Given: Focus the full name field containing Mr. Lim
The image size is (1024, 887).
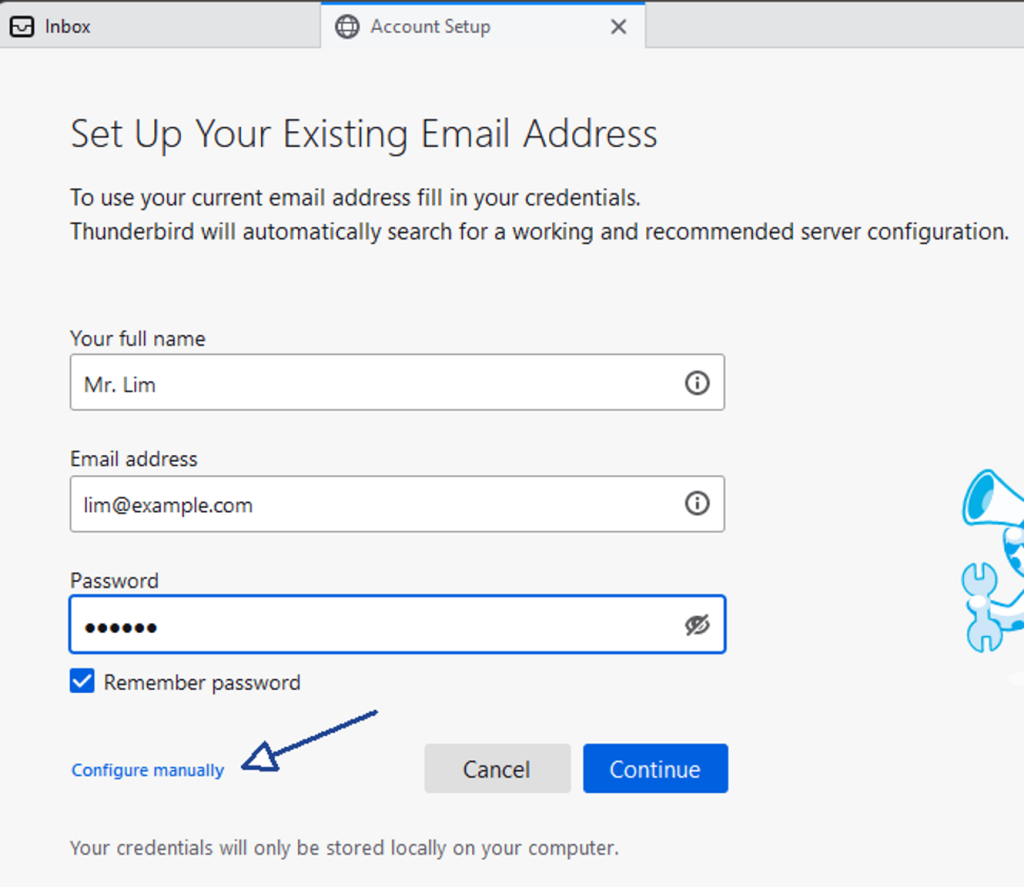Looking at the screenshot, I should (x=370, y=383).
